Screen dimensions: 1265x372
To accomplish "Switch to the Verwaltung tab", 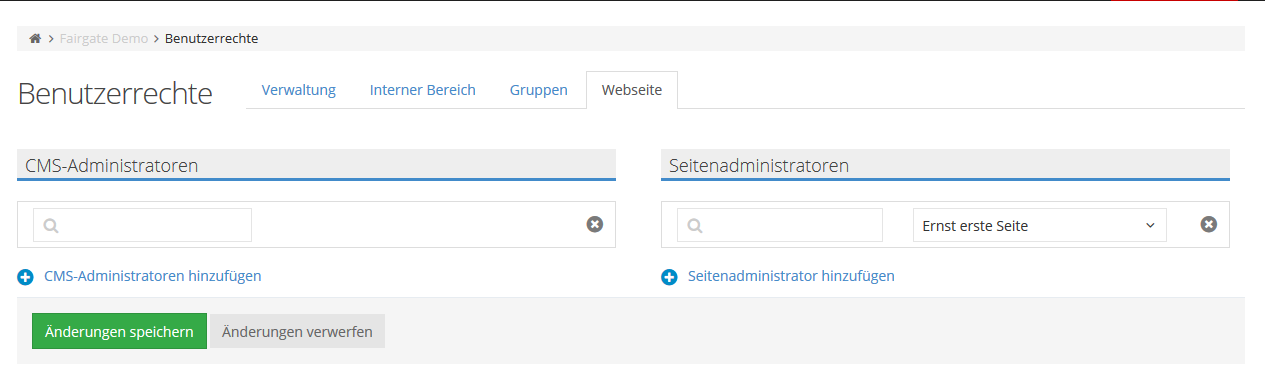I will tap(299, 90).
